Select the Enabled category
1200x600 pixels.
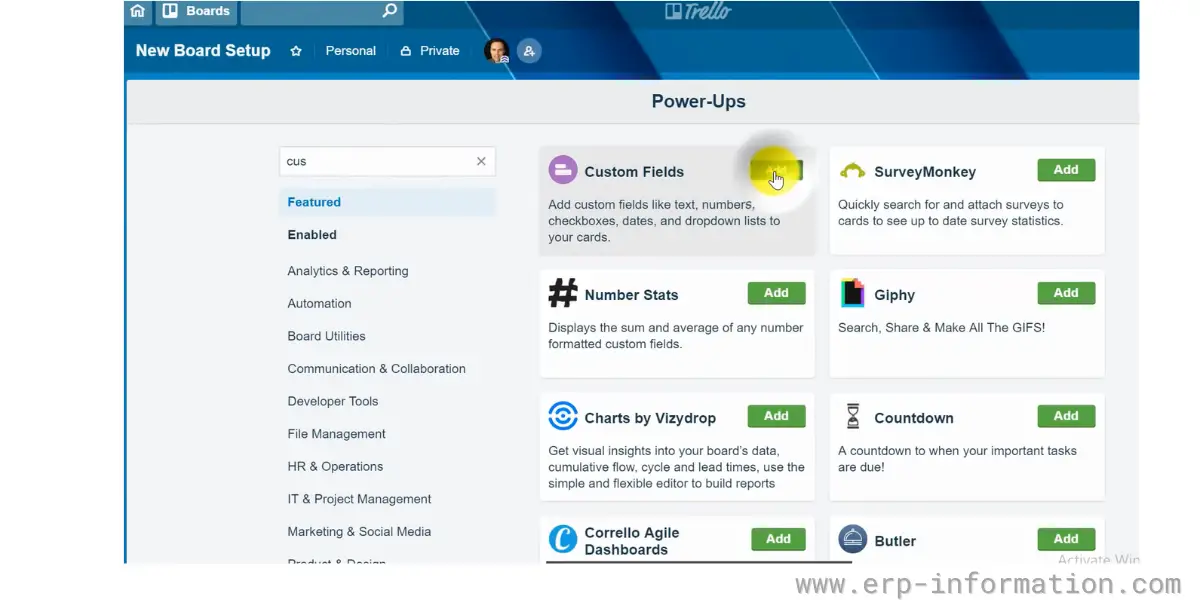[x=312, y=235]
